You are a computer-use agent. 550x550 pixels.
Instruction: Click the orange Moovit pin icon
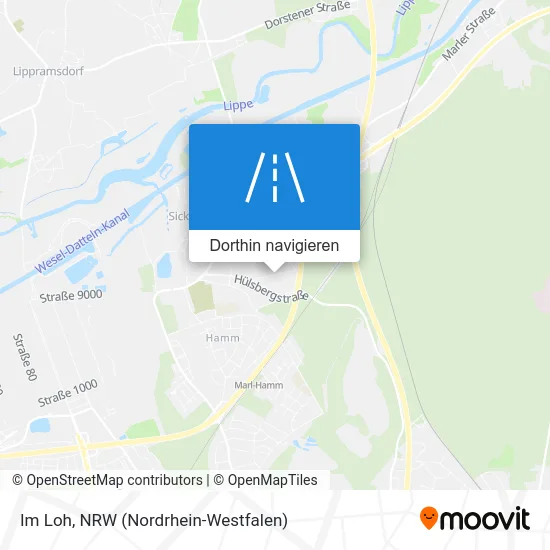(x=429, y=518)
